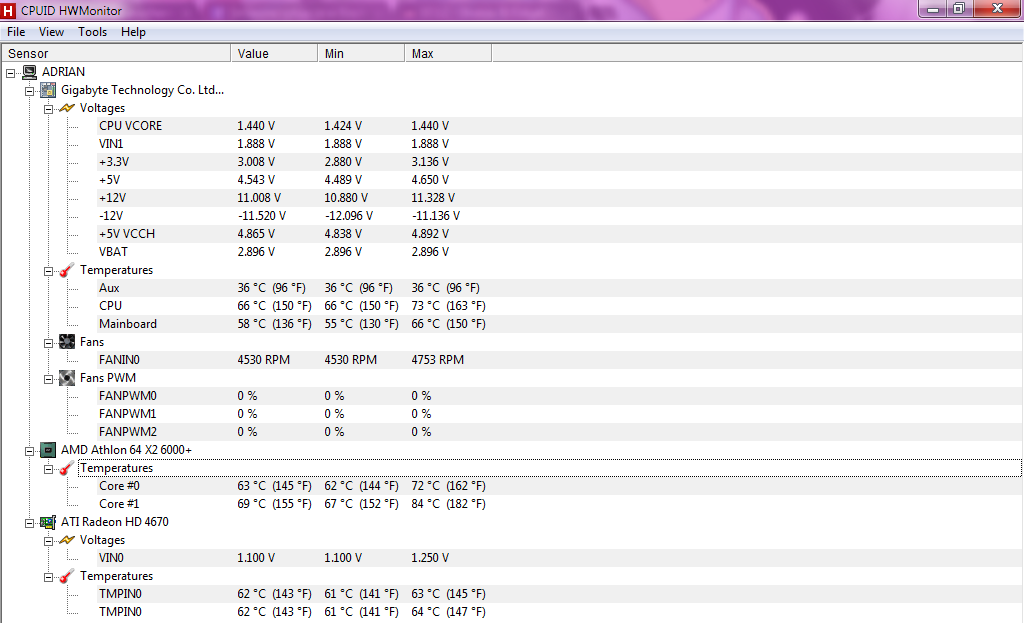
Task: Collapse the Gigabyte Voltages group
Action: point(48,109)
